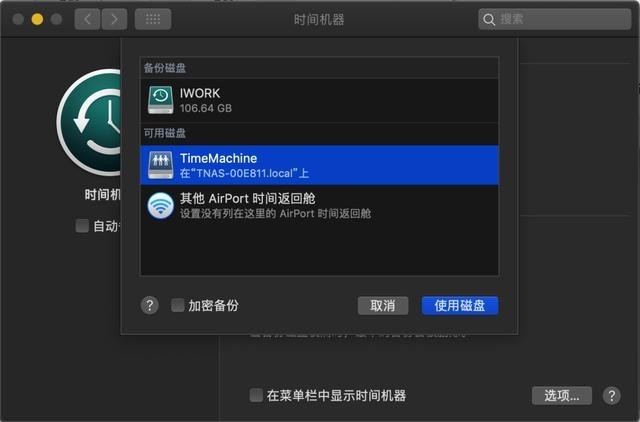Click the IWORK backup disk icon

[x=160, y=100]
